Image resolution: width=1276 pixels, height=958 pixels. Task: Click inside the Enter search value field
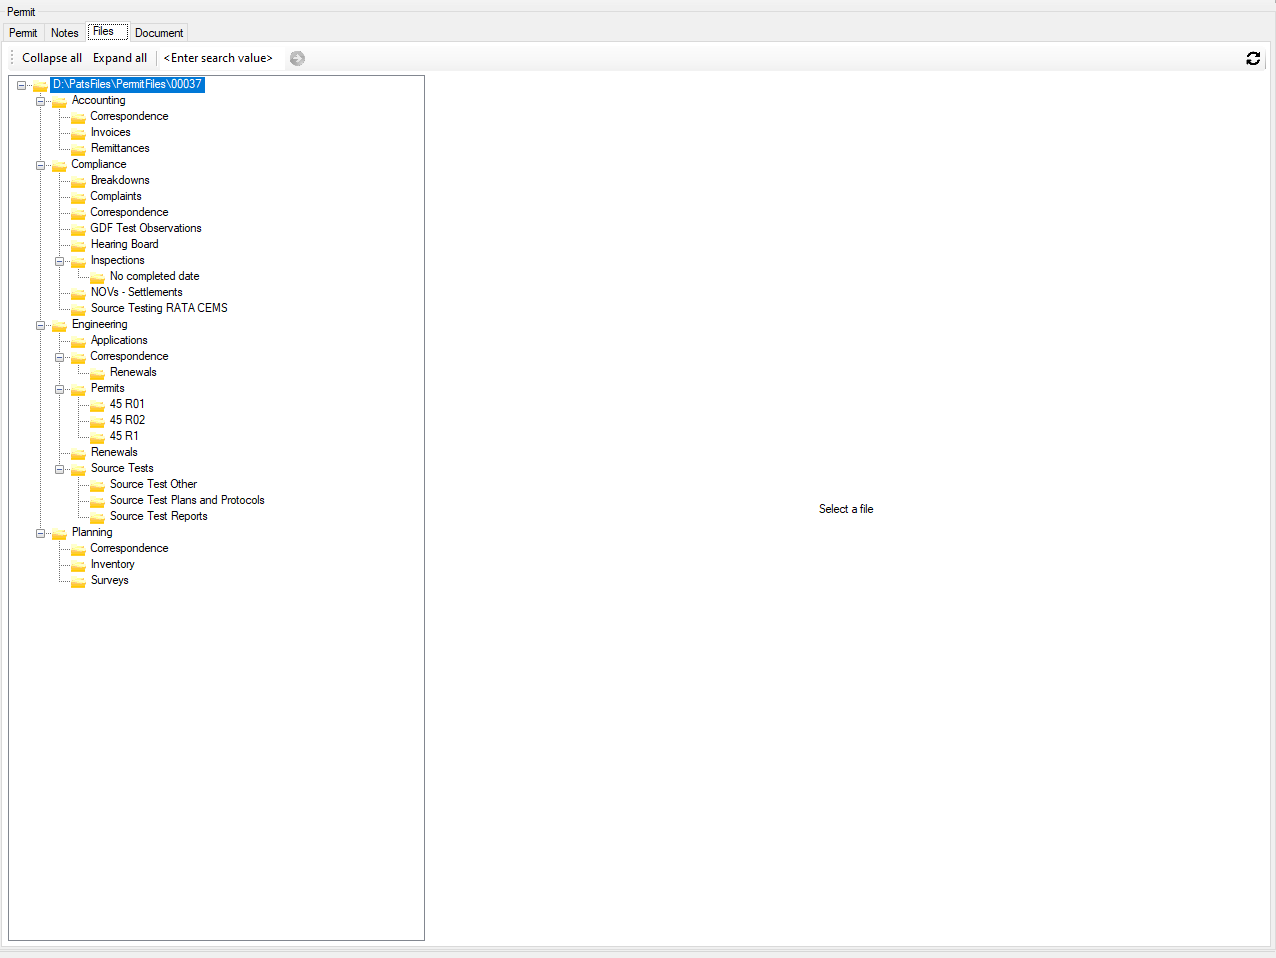[x=218, y=57]
